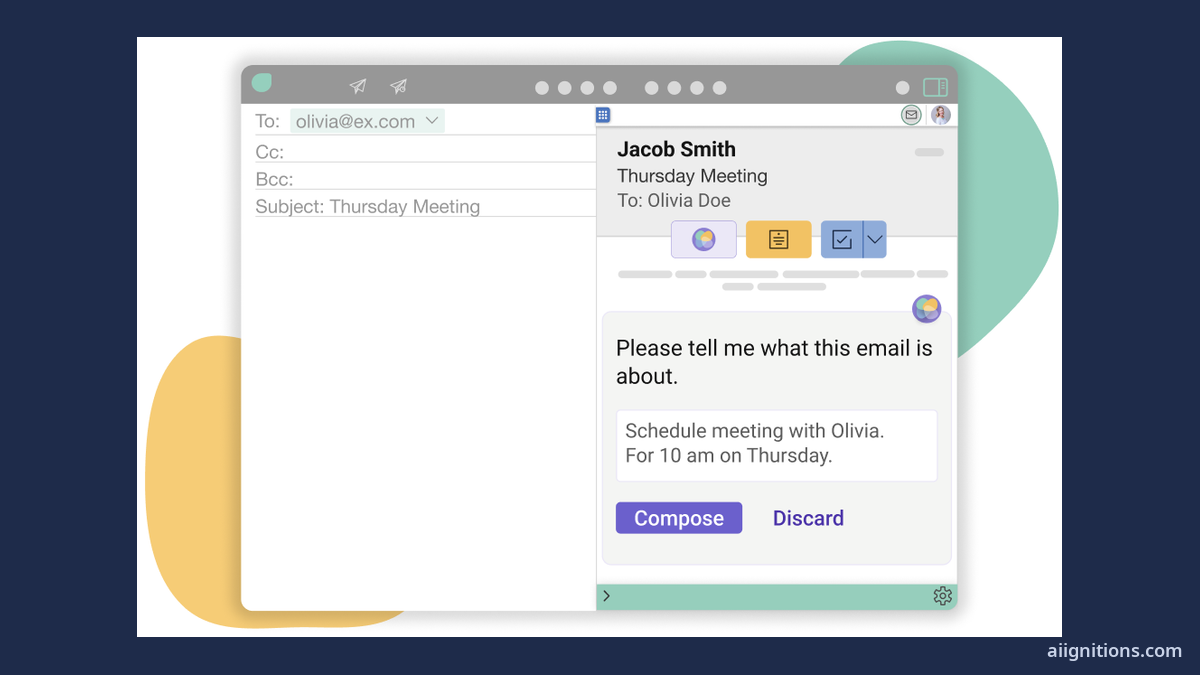Click the second paper-plane send icon with lines
Image resolution: width=1200 pixels, height=675 pixels.
point(398,86)
